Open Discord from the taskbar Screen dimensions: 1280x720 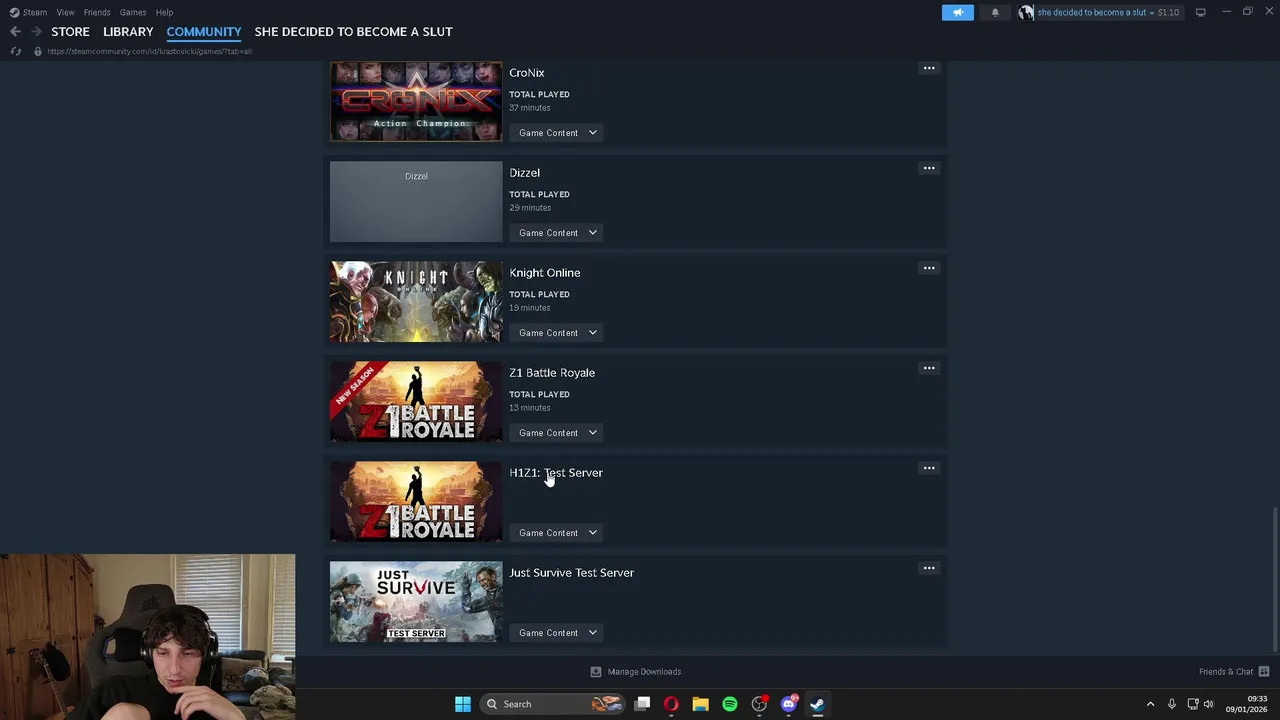[x=789, y=704]
